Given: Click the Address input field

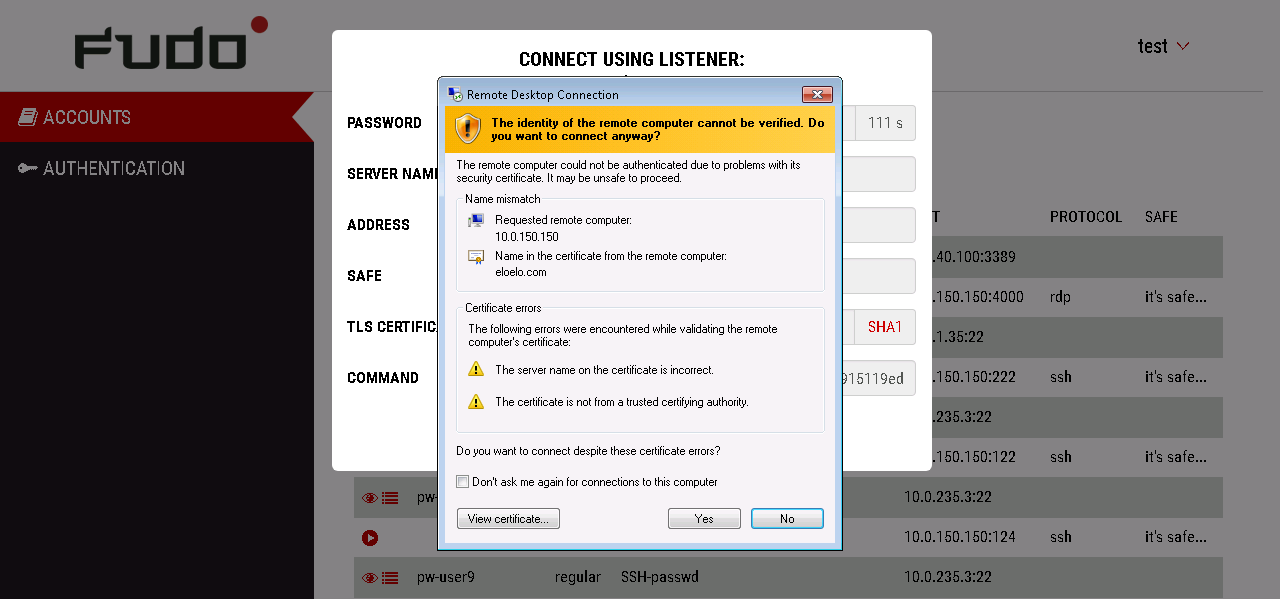Looking at the screenshot, I should [878, 225].
